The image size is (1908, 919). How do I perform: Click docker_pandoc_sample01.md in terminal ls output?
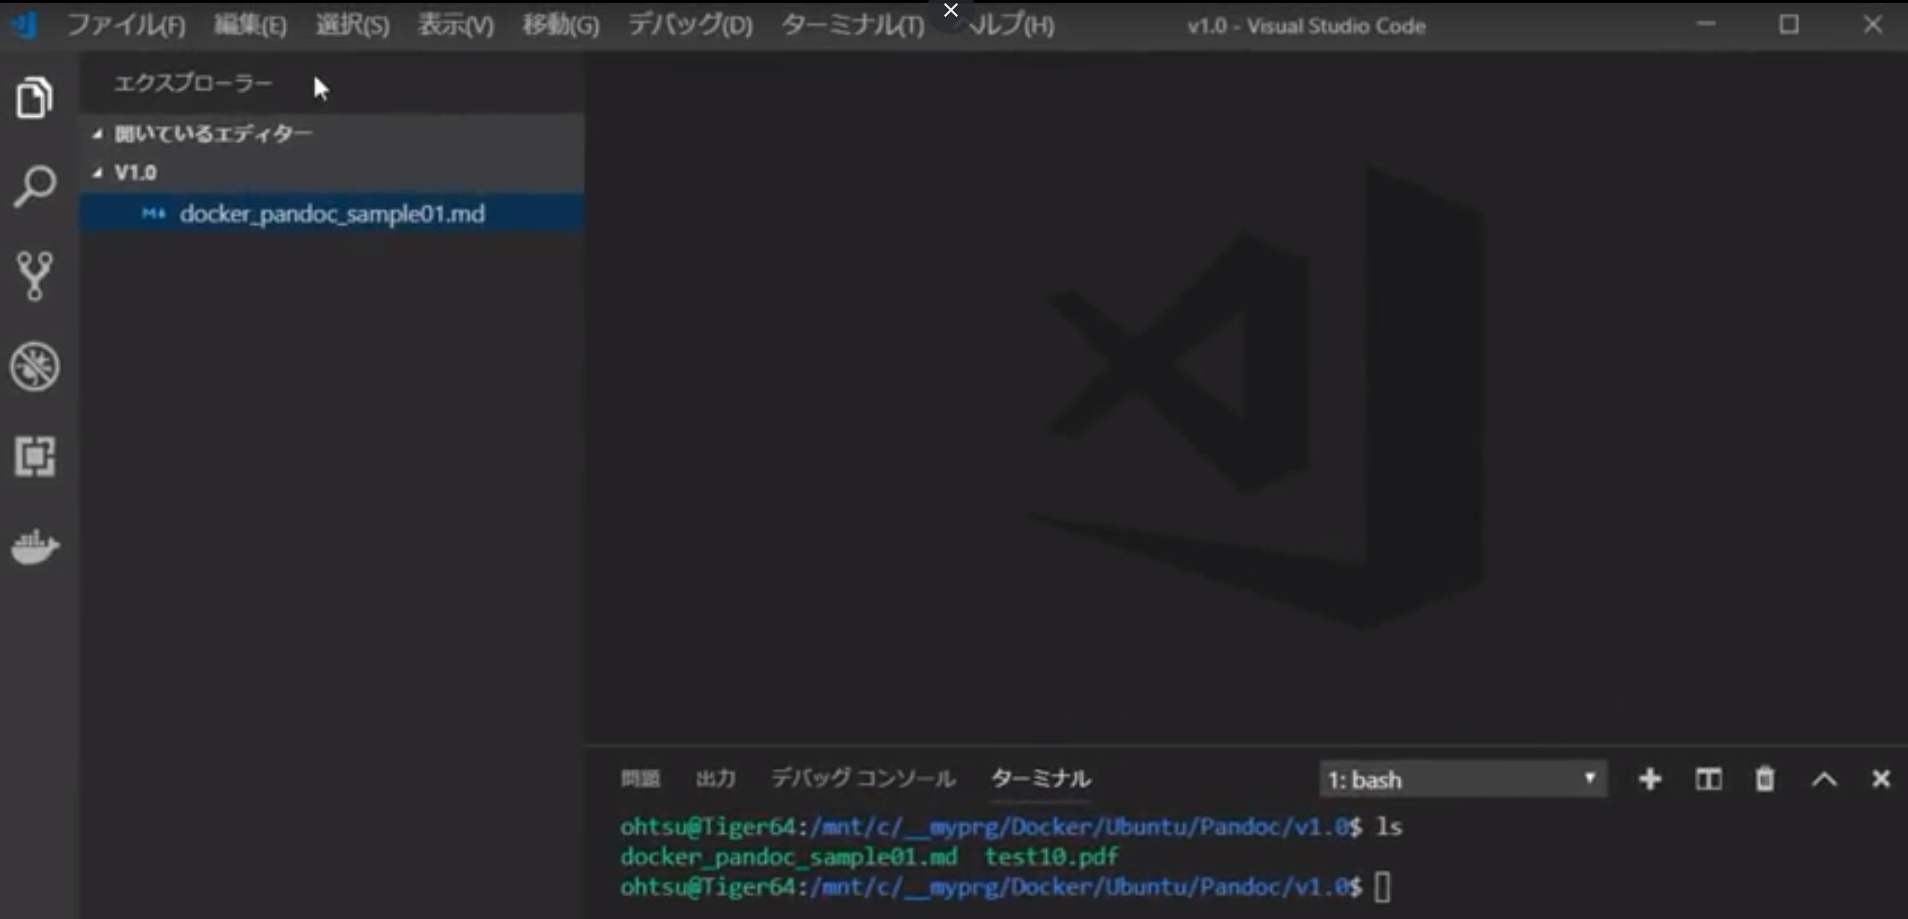(x=788, y=856)
